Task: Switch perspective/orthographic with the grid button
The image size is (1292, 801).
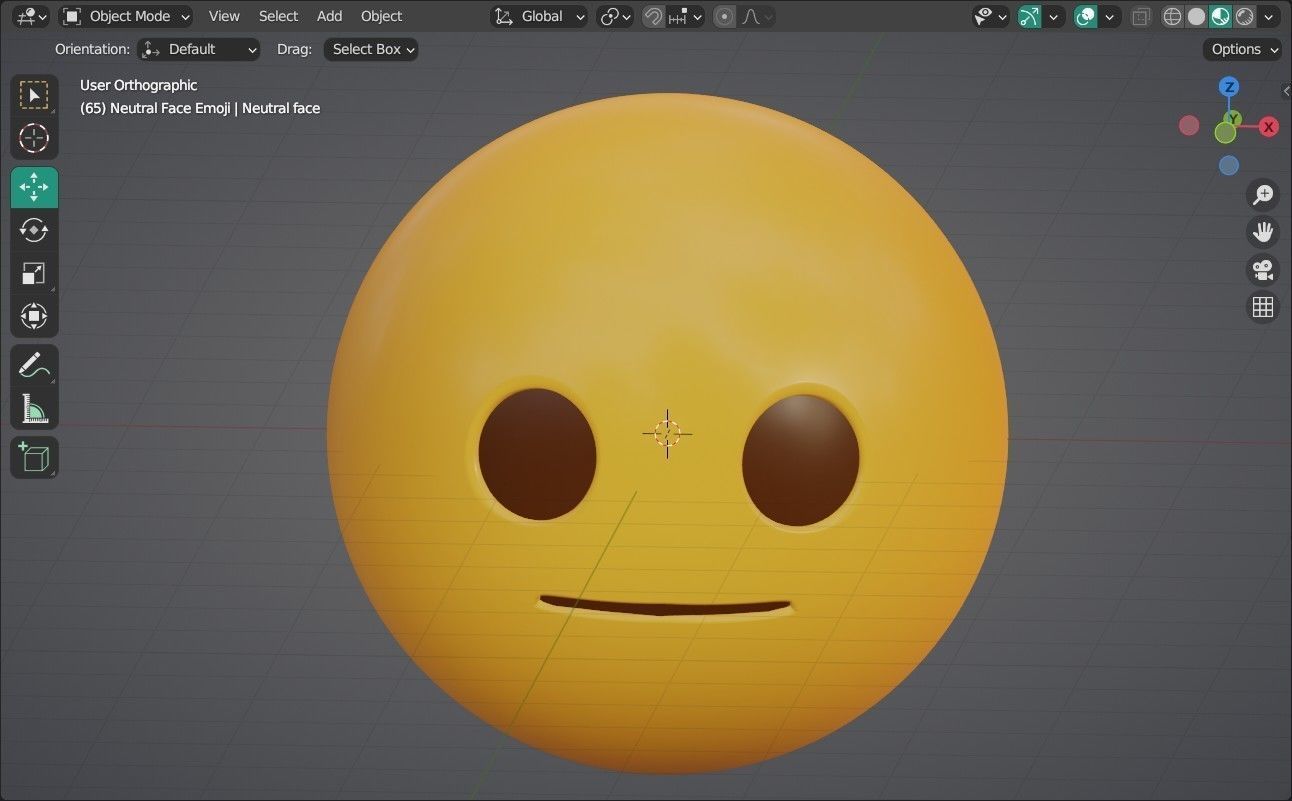Action: click(1263, 307)
